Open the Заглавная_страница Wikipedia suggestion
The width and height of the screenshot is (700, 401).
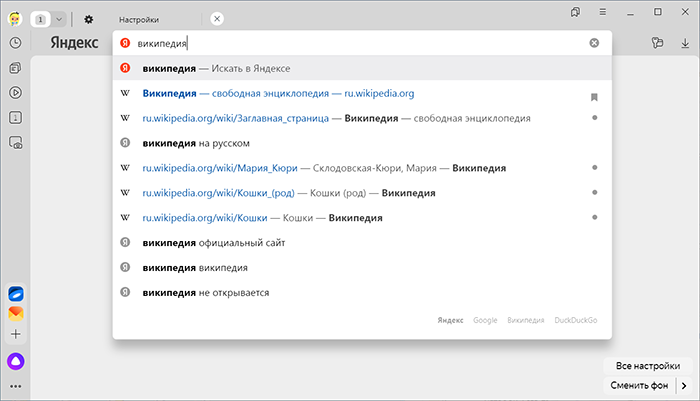coord(362,118)
